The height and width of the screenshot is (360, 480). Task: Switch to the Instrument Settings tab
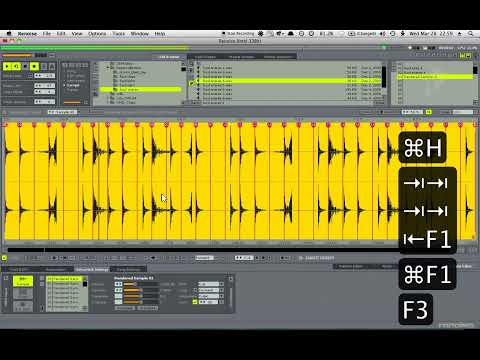tap(92, 269)
